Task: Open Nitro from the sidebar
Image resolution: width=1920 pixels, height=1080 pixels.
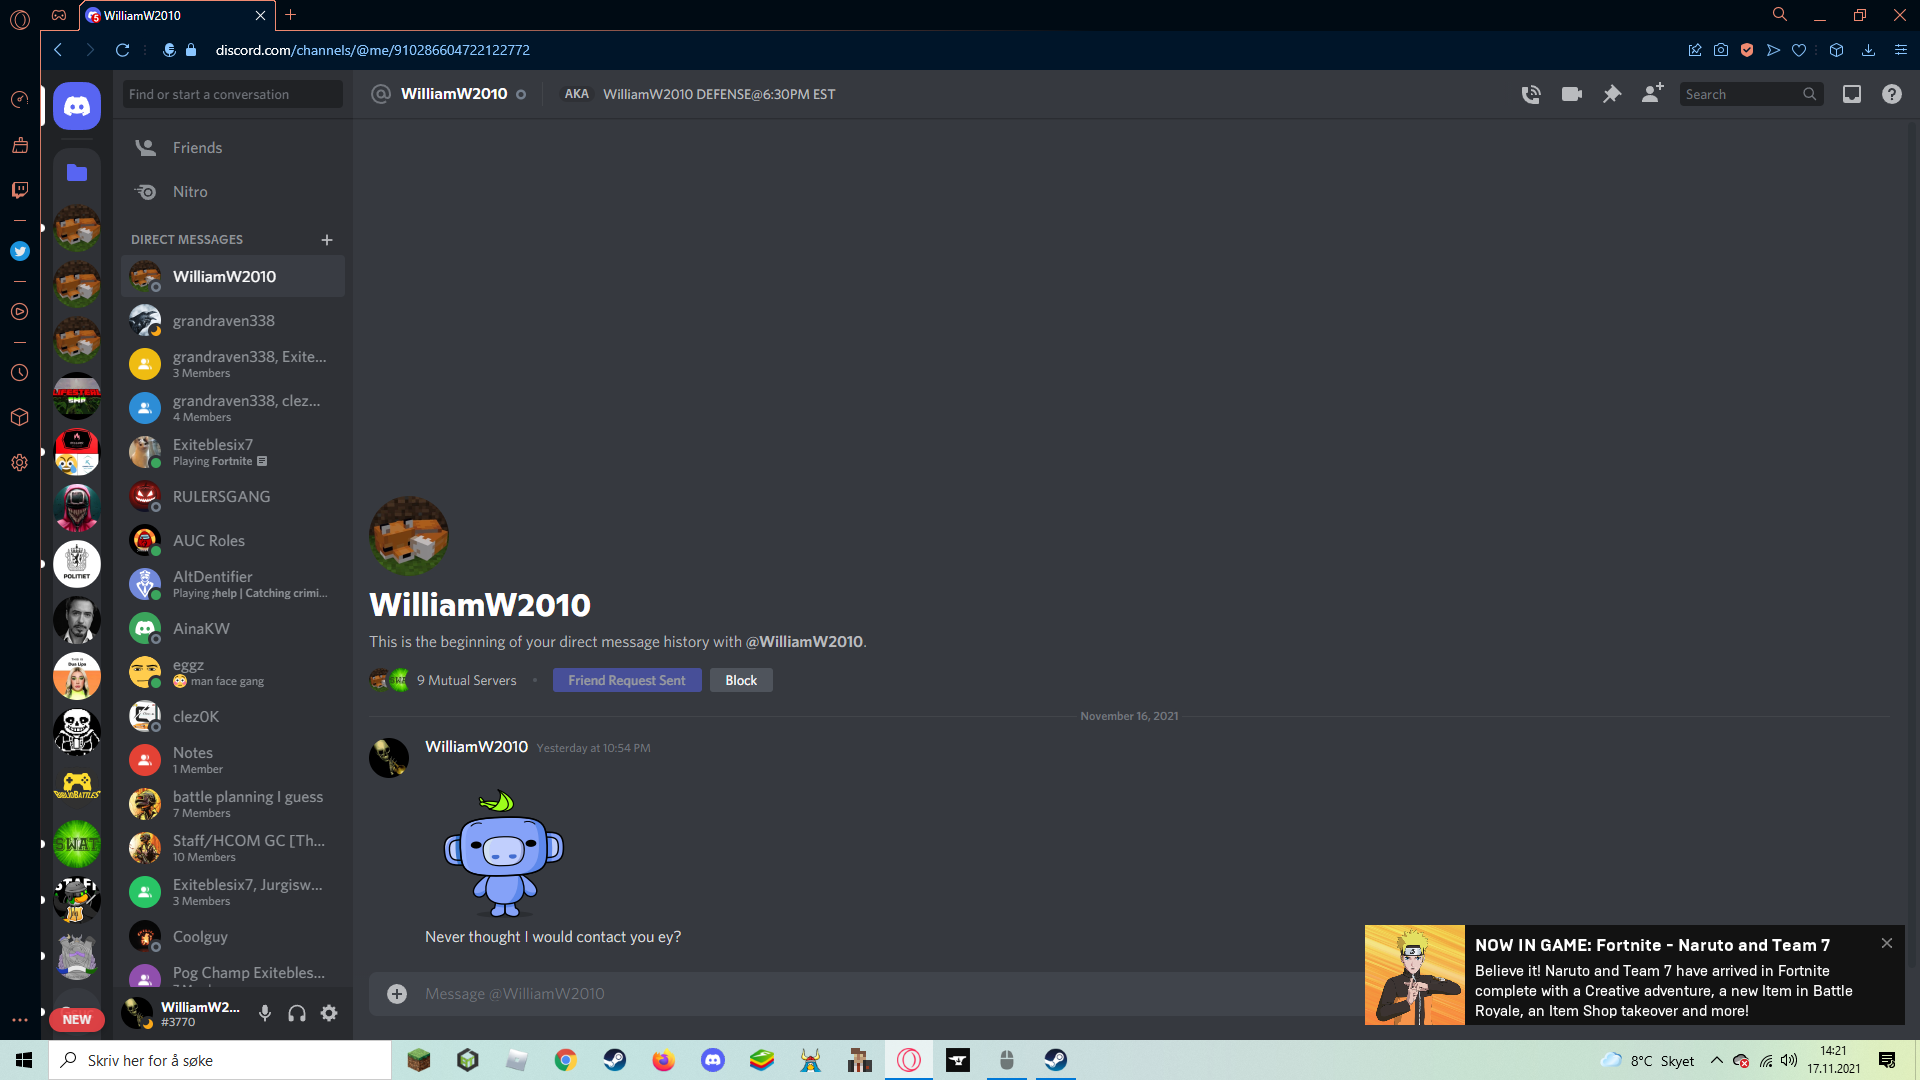Action: pyautogui.click(x=190, y=191)
